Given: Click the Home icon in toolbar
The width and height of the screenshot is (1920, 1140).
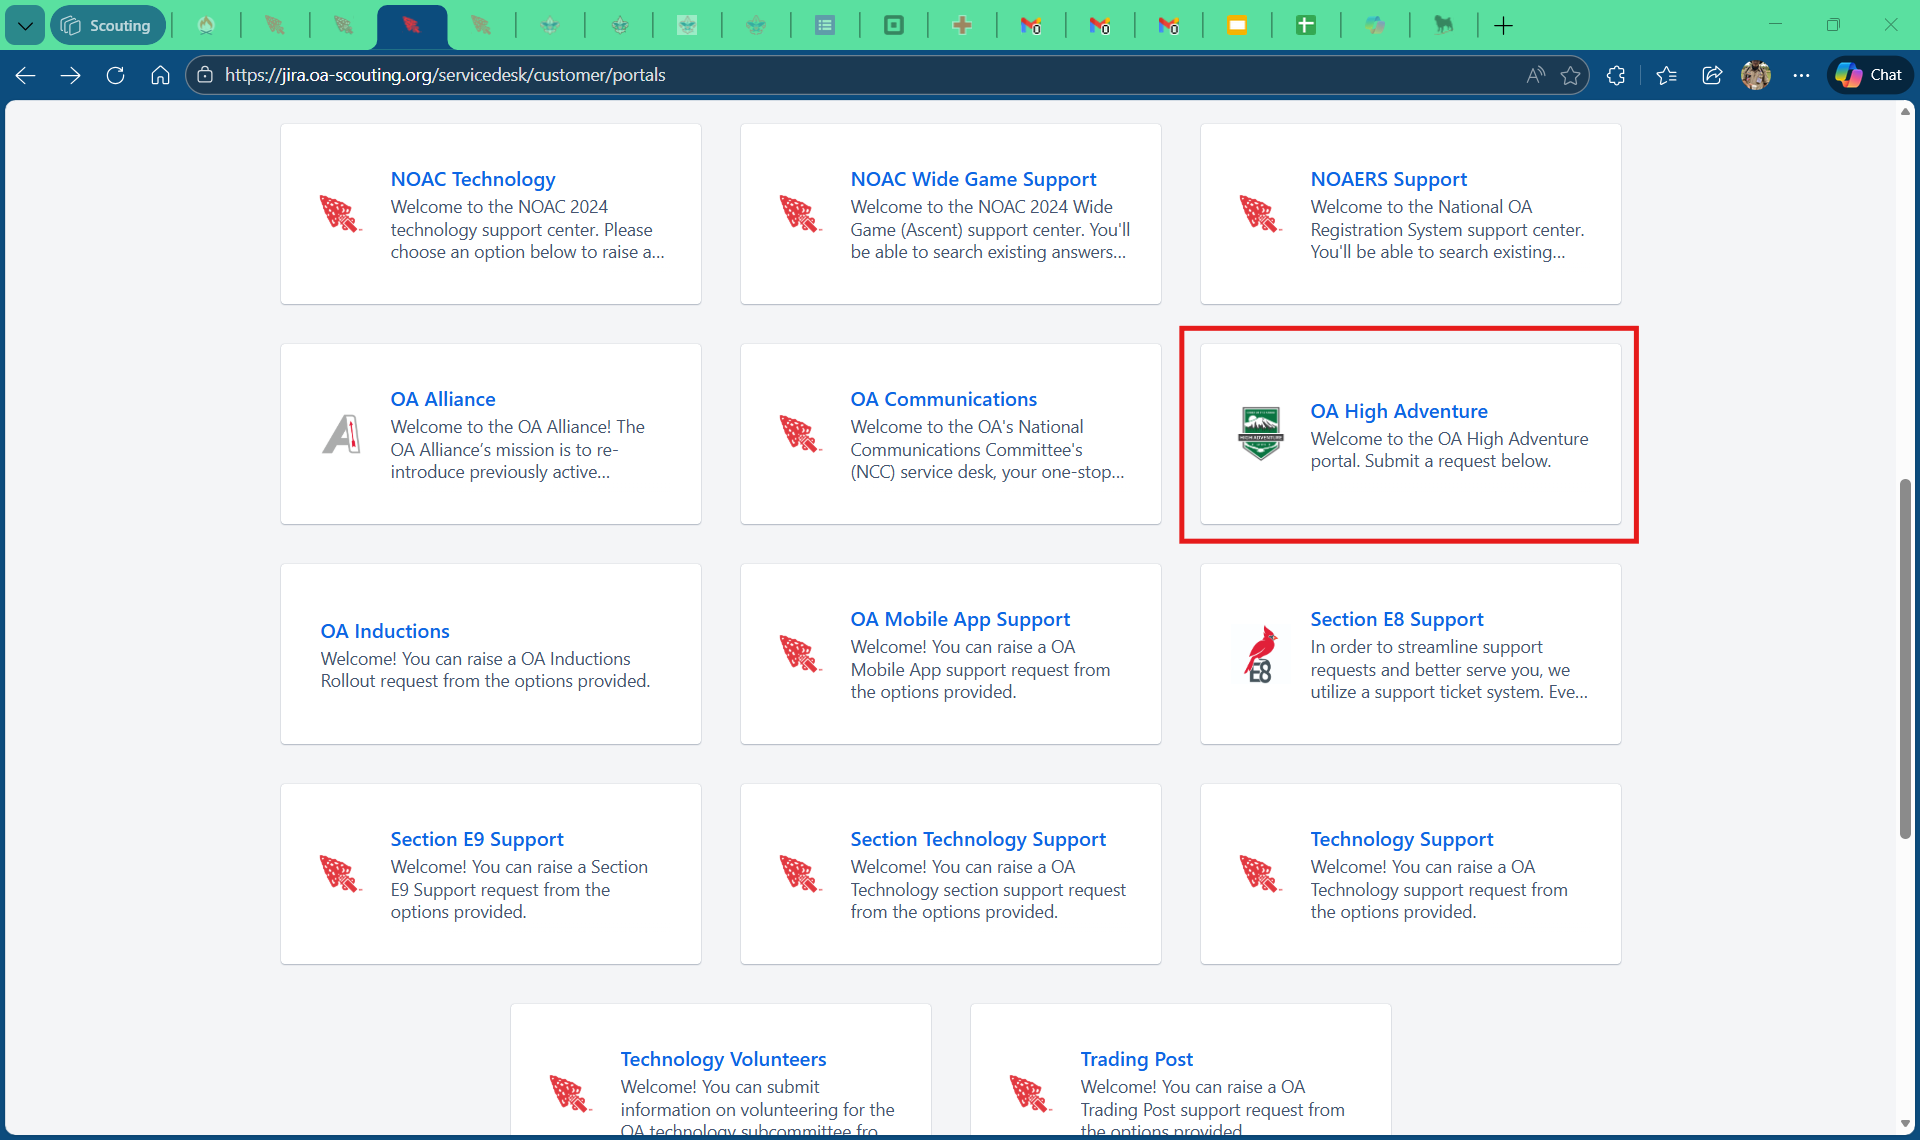Looking at the screenshot, I should pos(160,75).
